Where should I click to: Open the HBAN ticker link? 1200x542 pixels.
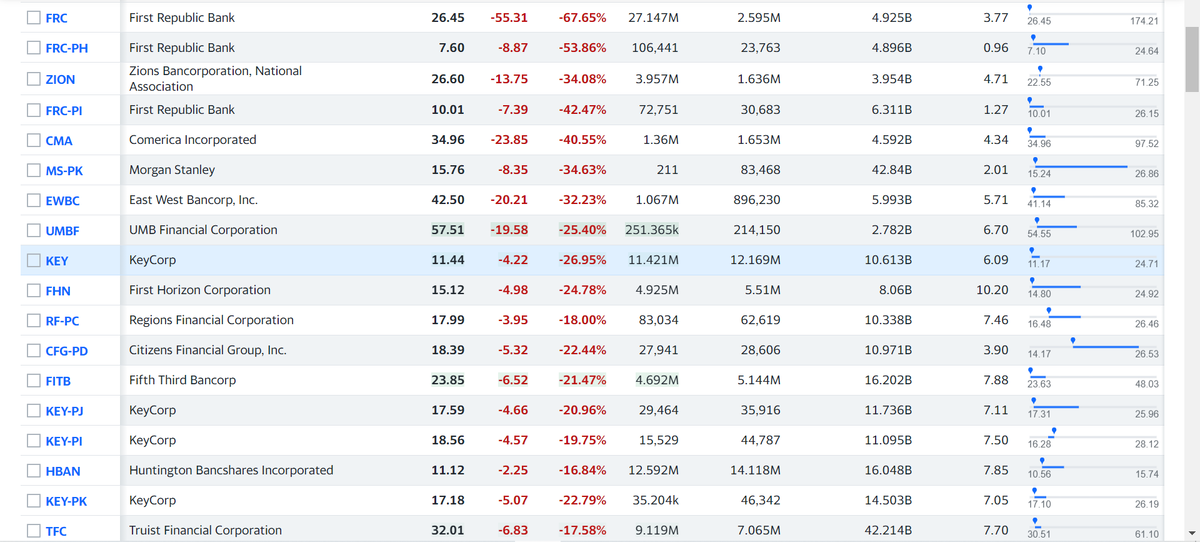tap(63, 472)
